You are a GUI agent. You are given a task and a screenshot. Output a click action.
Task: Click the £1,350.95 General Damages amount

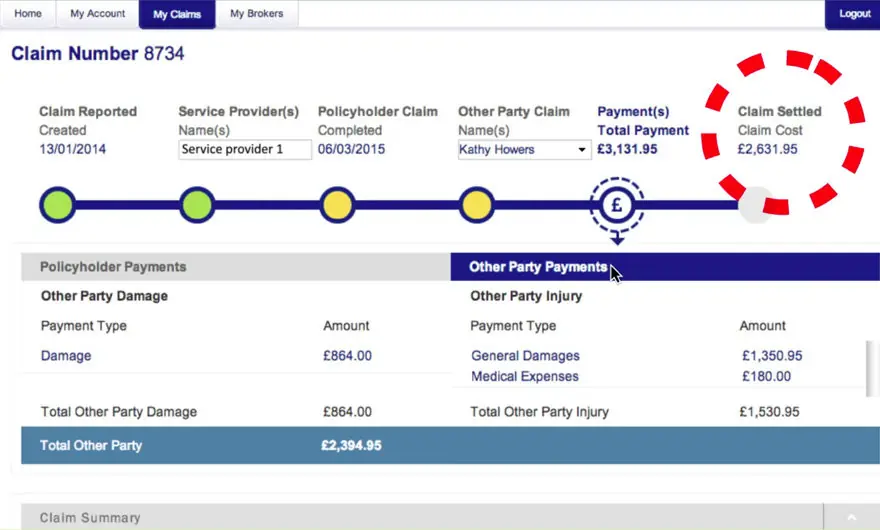tap(772, 356)
